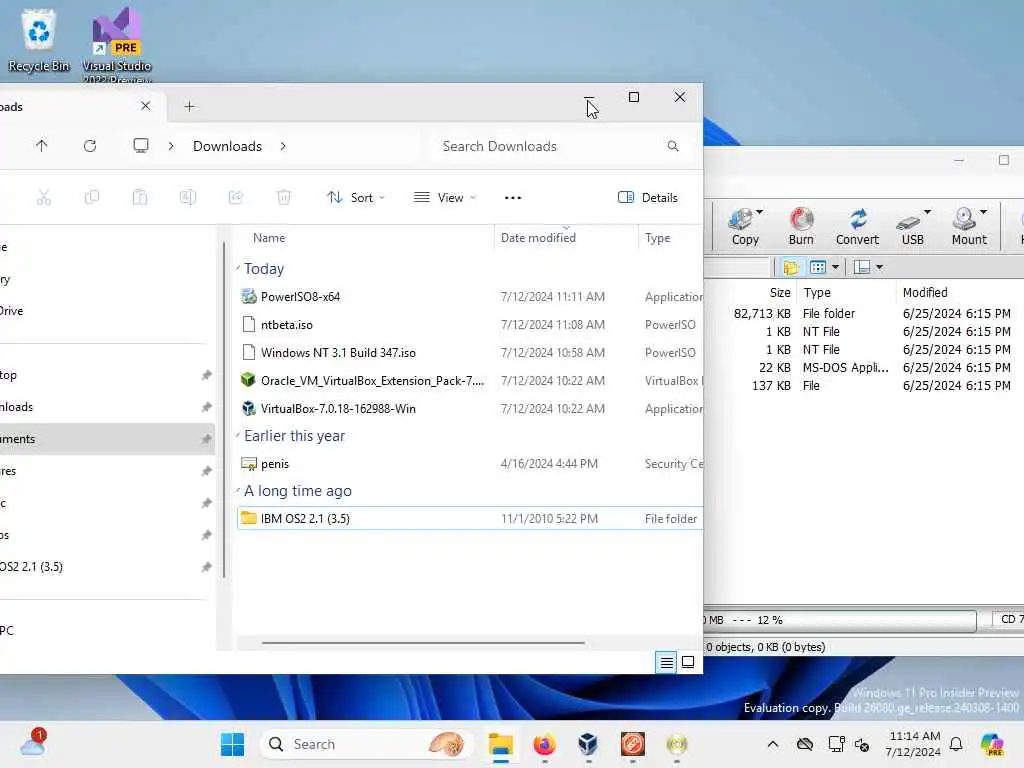Open the Windows Start menu
1024x768 pixels.
coord(232,744)
